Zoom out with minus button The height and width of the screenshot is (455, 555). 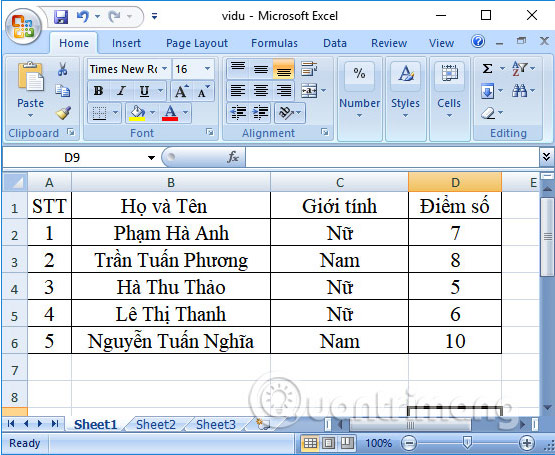(409, 443)
